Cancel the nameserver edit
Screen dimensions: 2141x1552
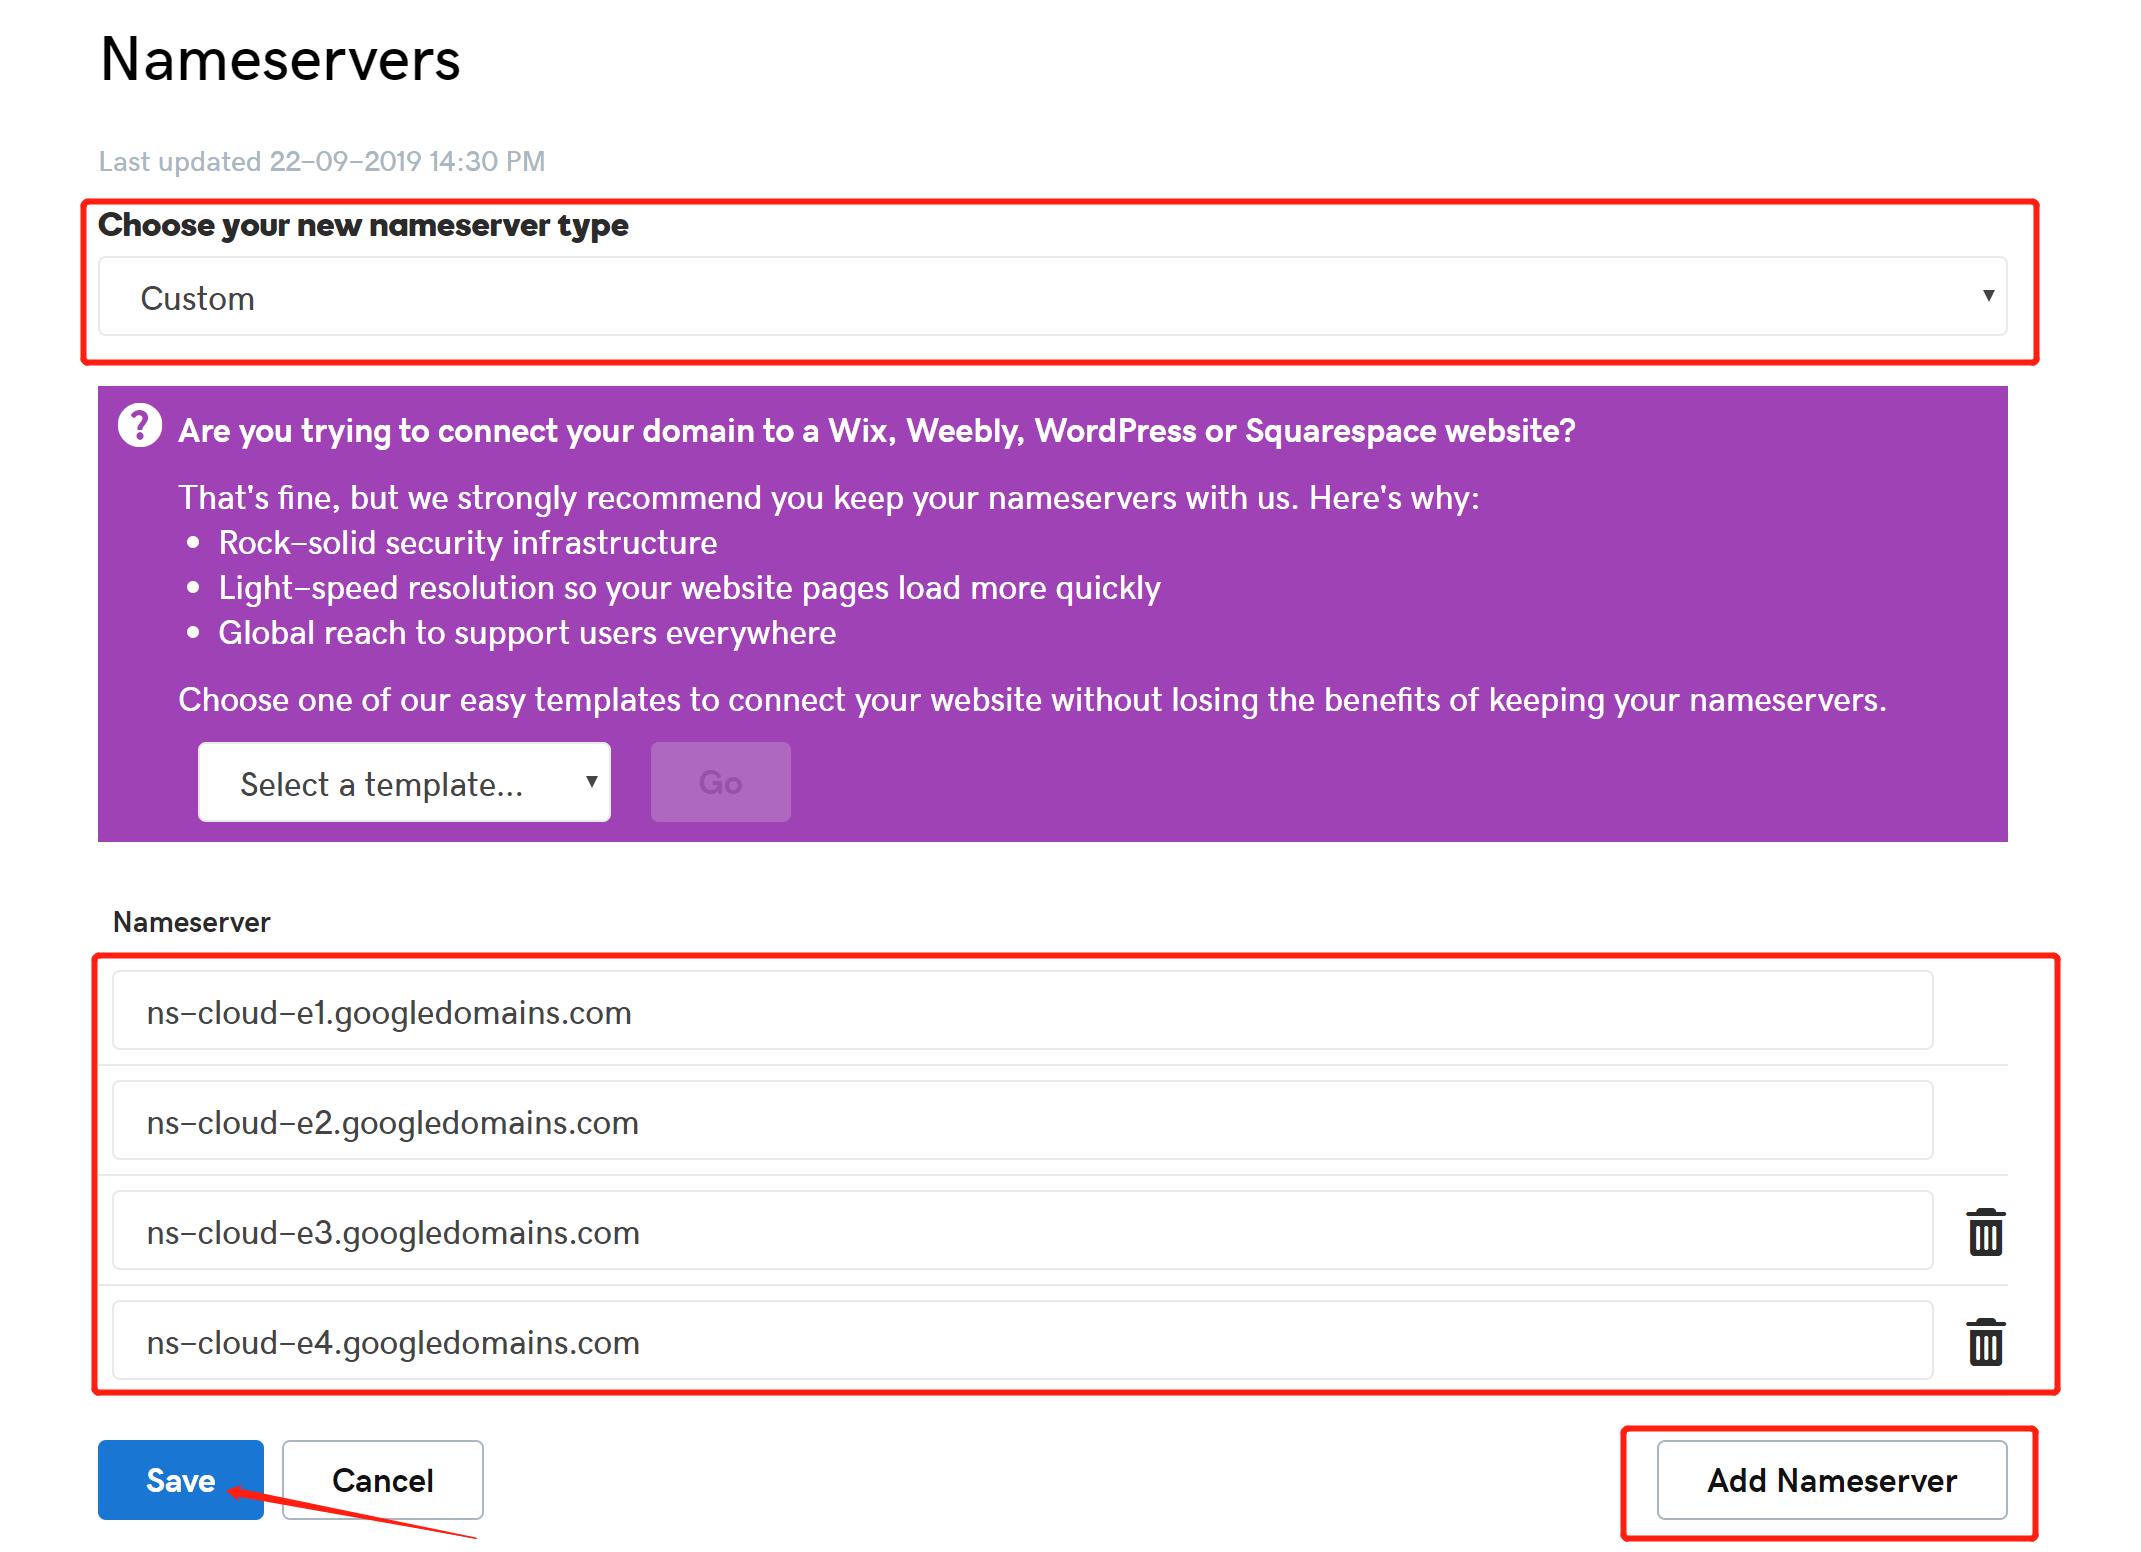[x=382, y=1480]
